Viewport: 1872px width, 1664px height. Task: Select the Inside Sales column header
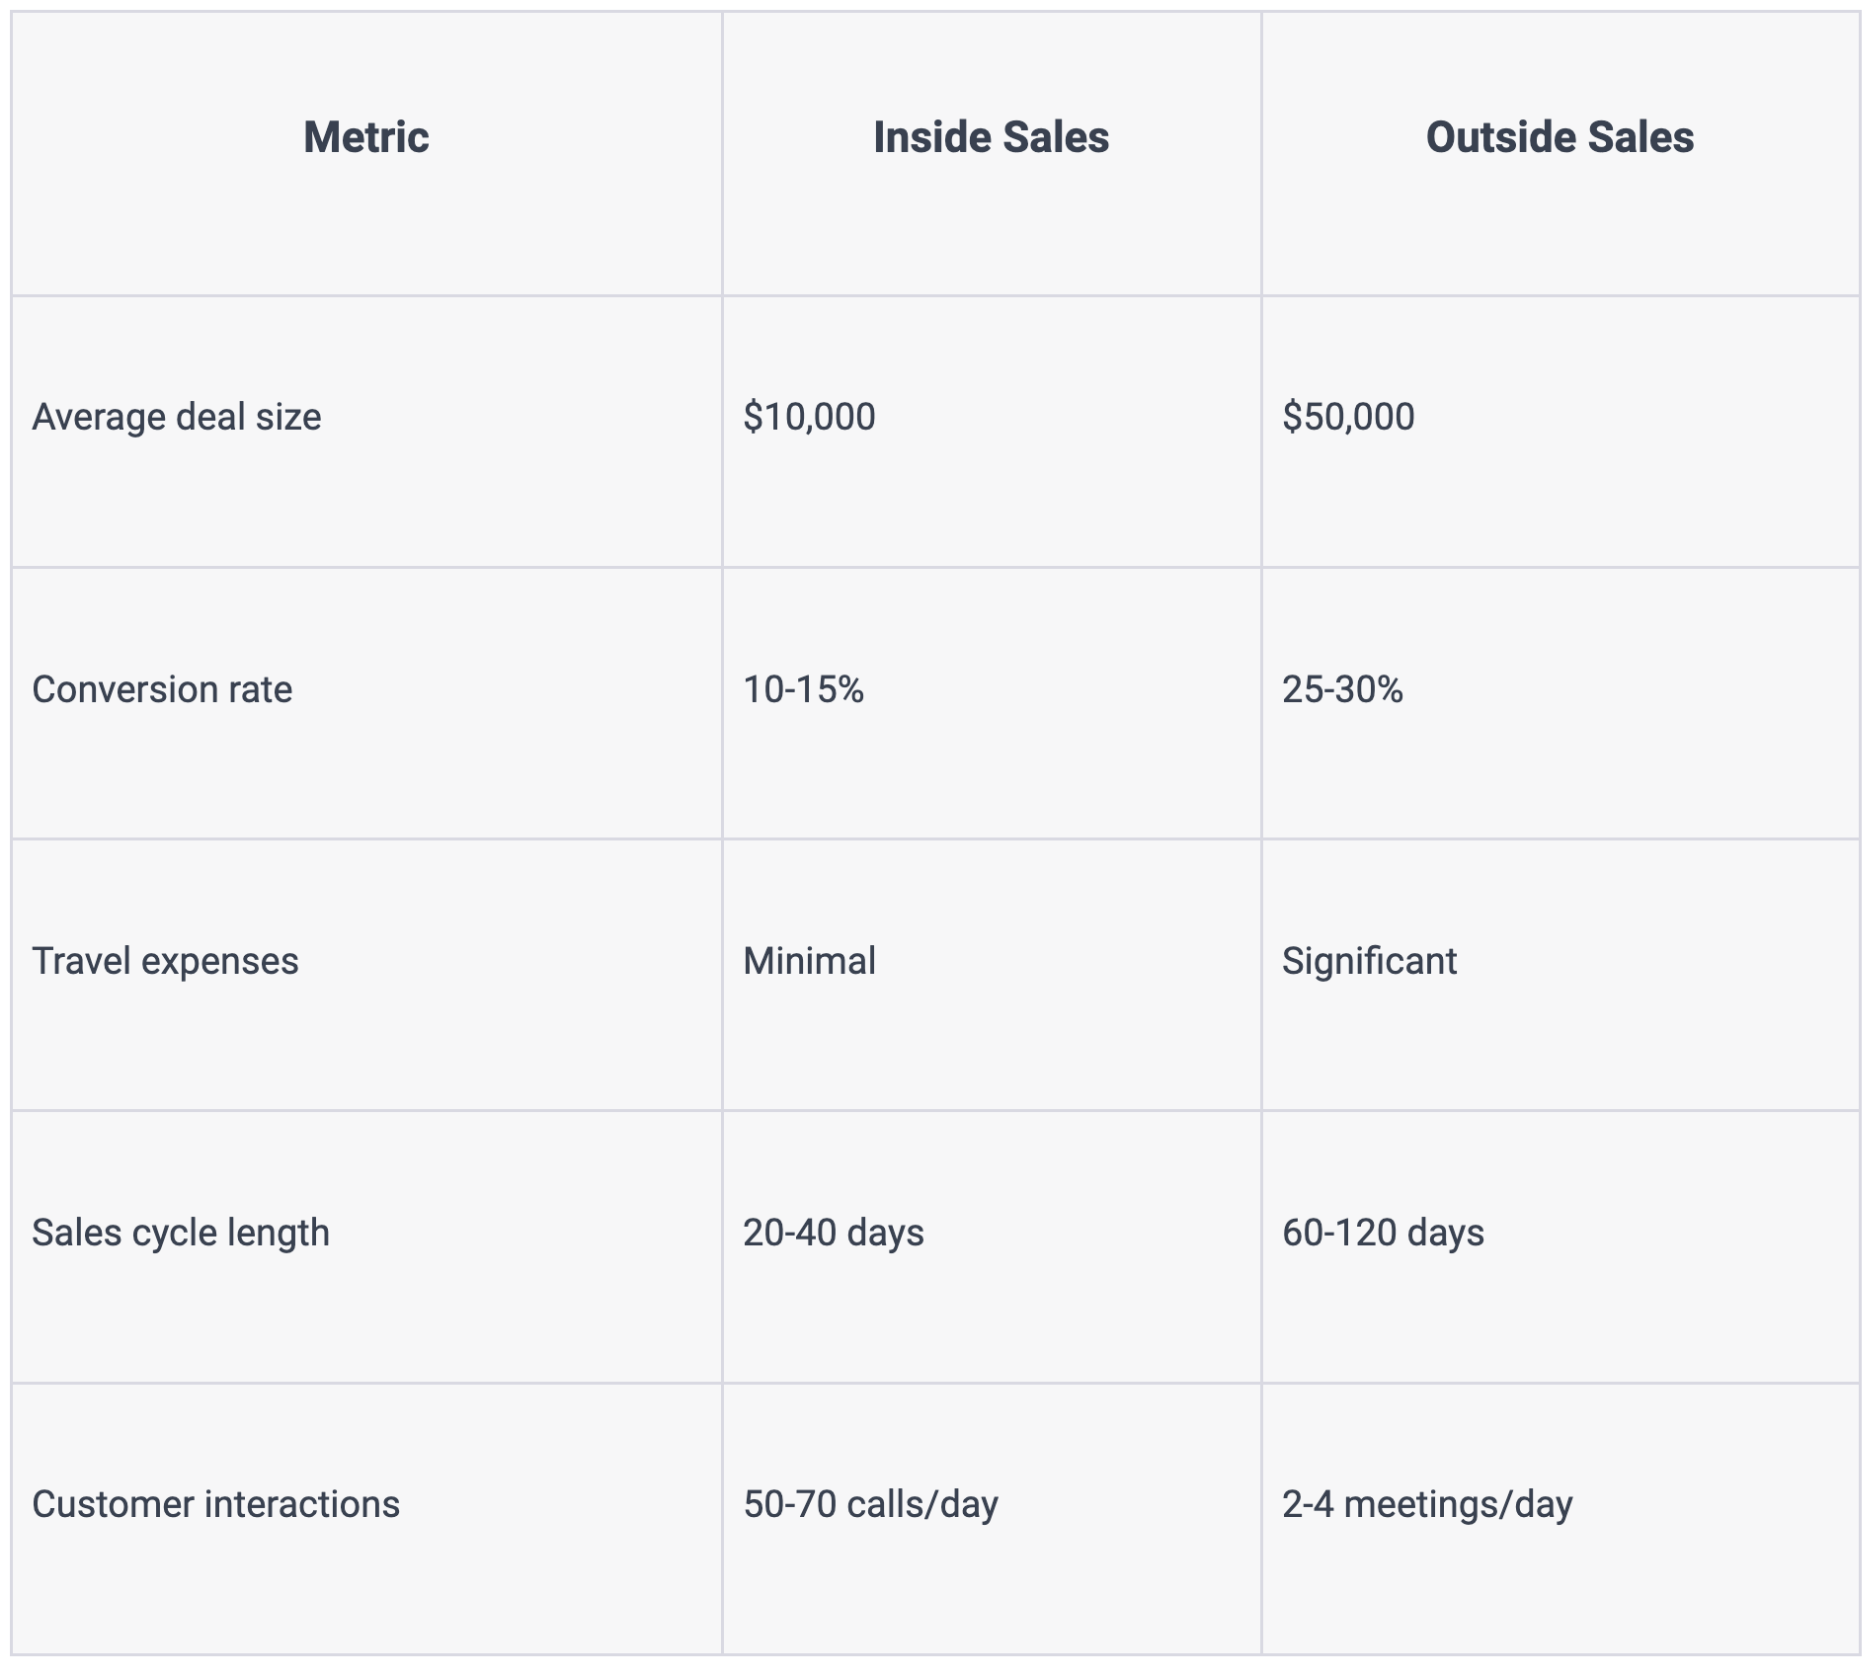[x=990, y=137]
